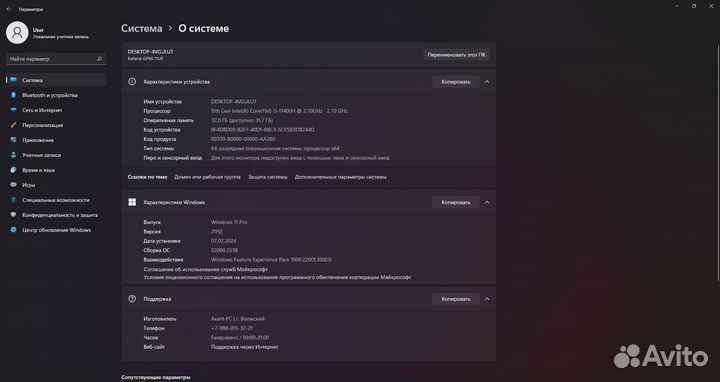Select the product code 00330-80000-00000-AA280
Viewport: 720px width, 382px height.
(243, 139)
